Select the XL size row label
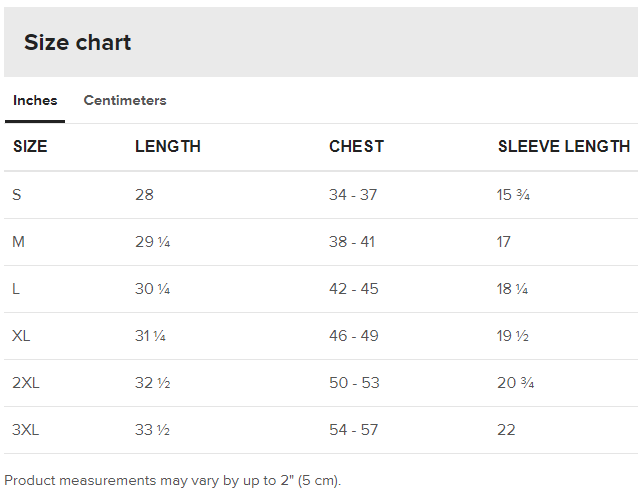Viewport: 638px width, 496px height. coord(21,336)
